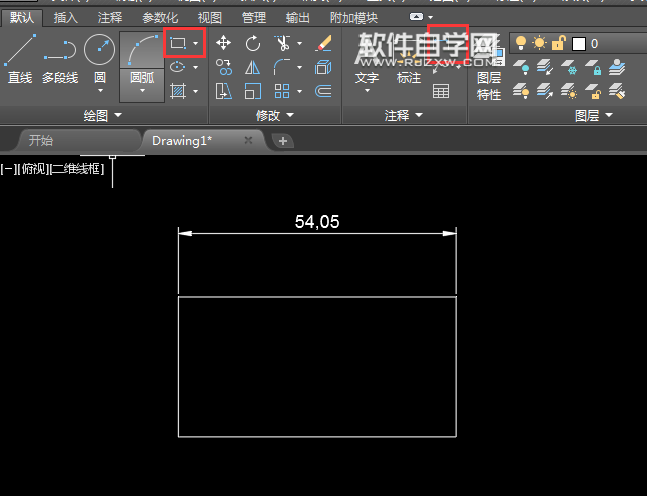Image resolution: width=647 pixels, height=496 pixels.
Task: Select the 多段线 (Polyline) tool
Action: [60, 59]
